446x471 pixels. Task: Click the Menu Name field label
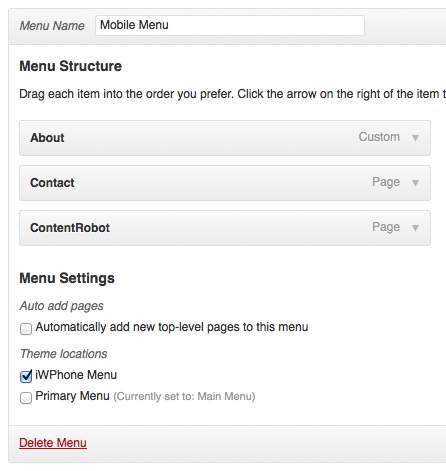click(x=52, y=26)
